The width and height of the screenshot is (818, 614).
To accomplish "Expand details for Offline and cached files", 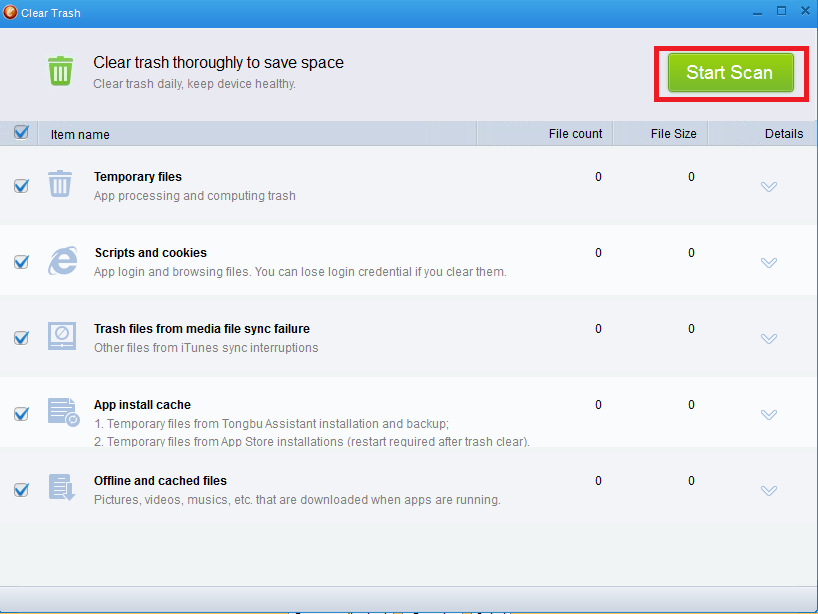I will (769, 491).
